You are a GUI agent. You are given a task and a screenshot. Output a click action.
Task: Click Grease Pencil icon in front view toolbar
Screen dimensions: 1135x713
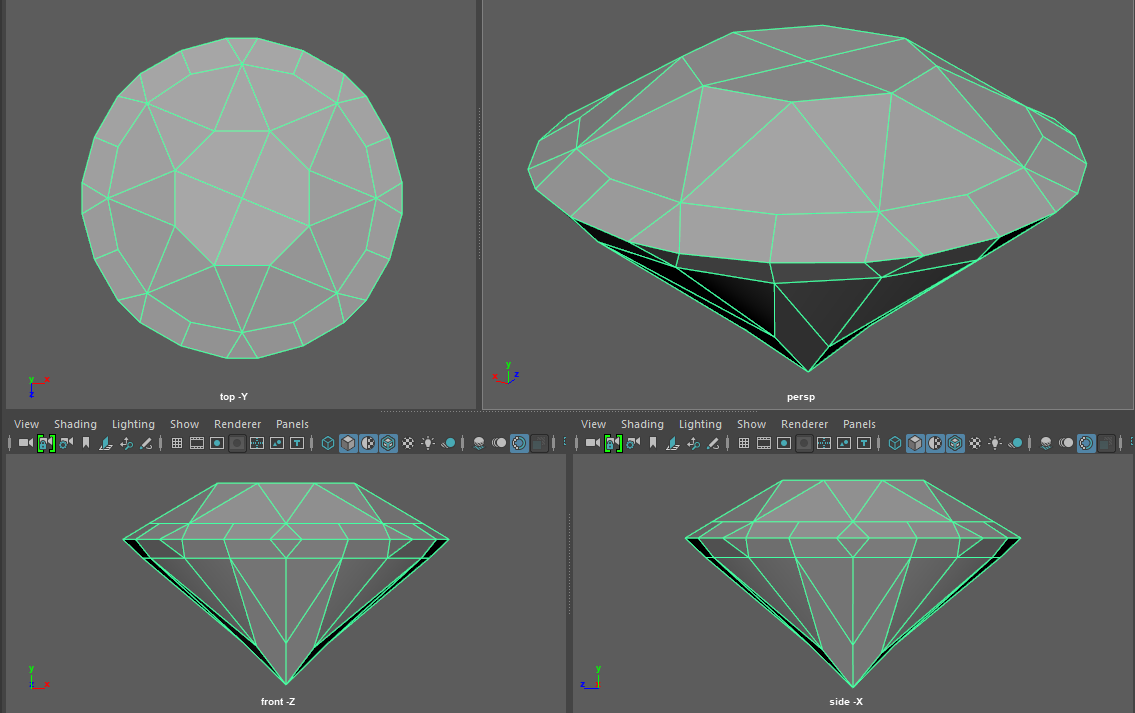(x=146, y=443)
